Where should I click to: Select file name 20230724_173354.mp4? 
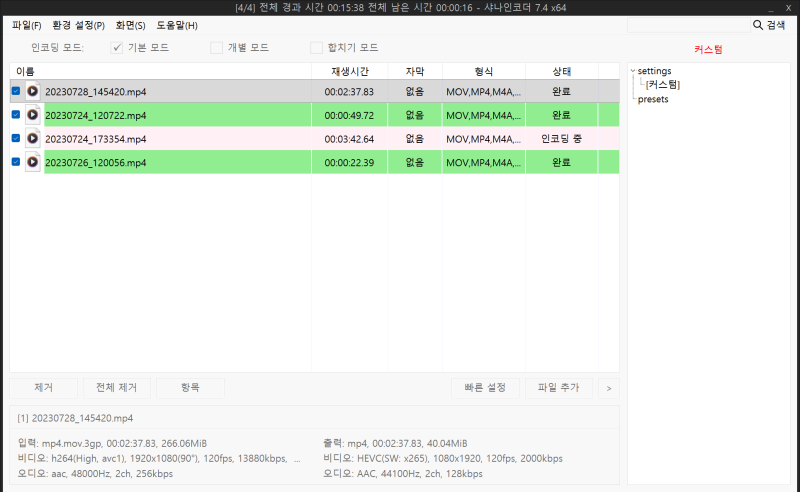pyautogui.click(x=95, y=139)
